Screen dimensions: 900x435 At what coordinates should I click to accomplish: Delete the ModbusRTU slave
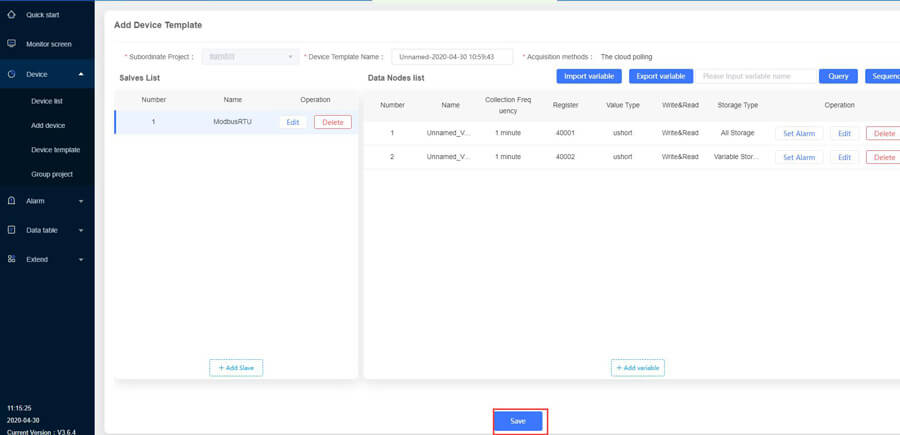(x=333, y=122)
